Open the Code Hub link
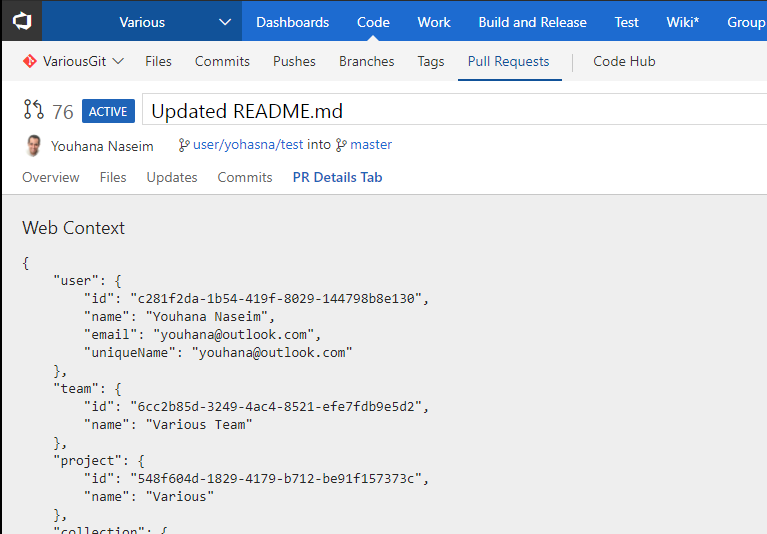 (624, 61)
